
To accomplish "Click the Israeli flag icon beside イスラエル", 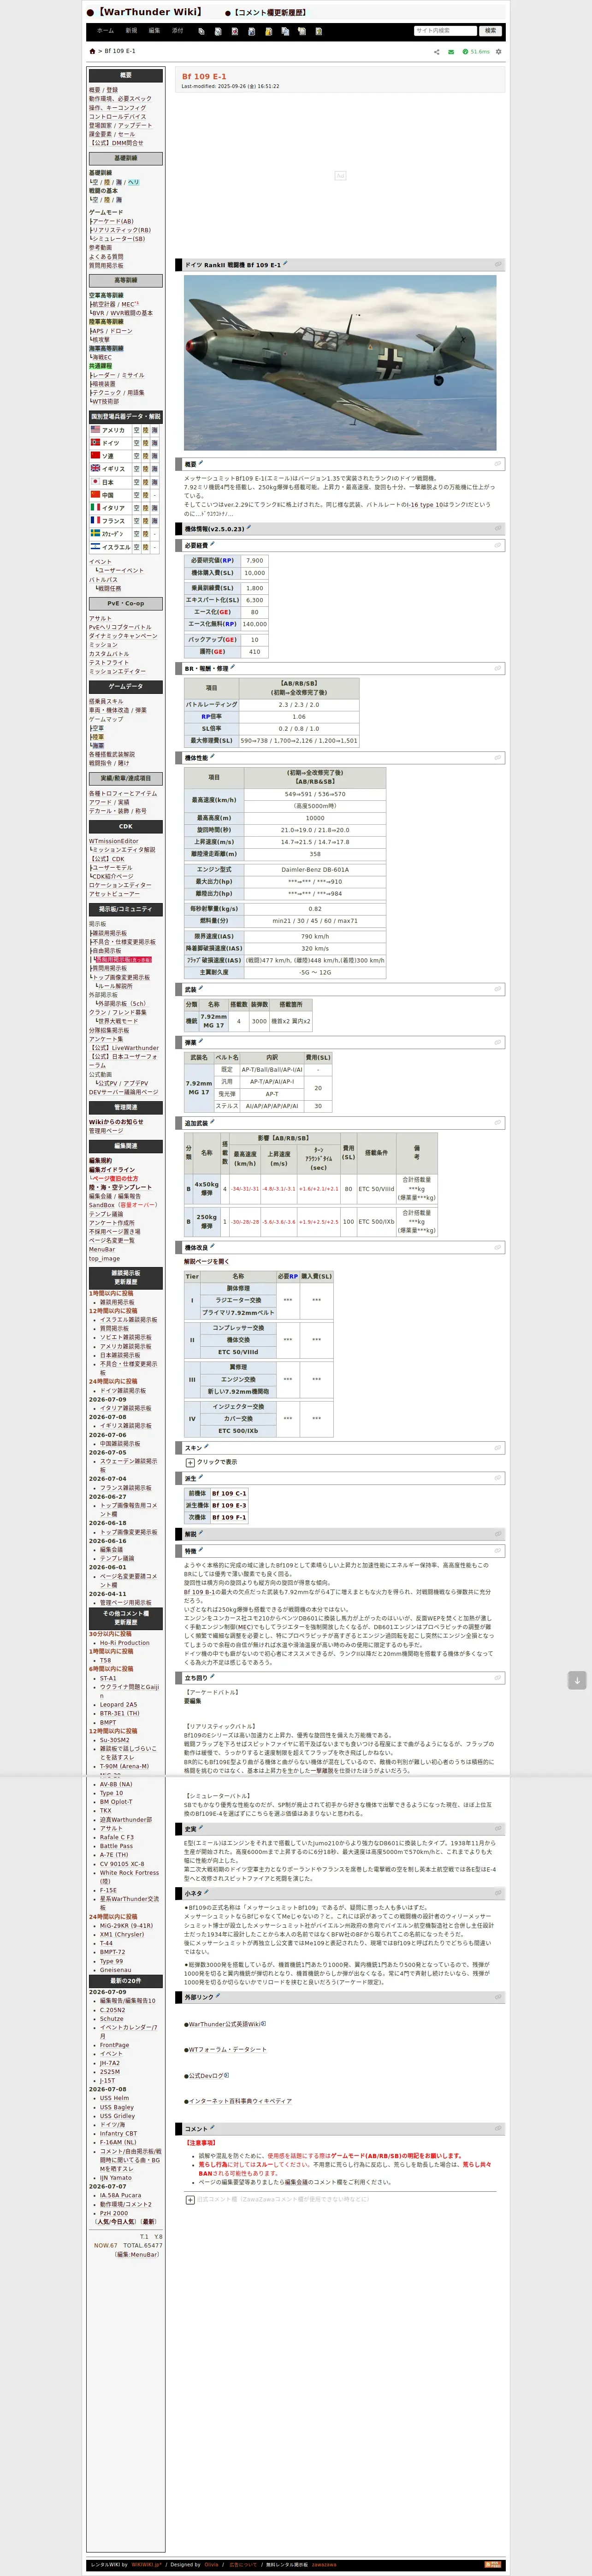I will coord(95,547).
